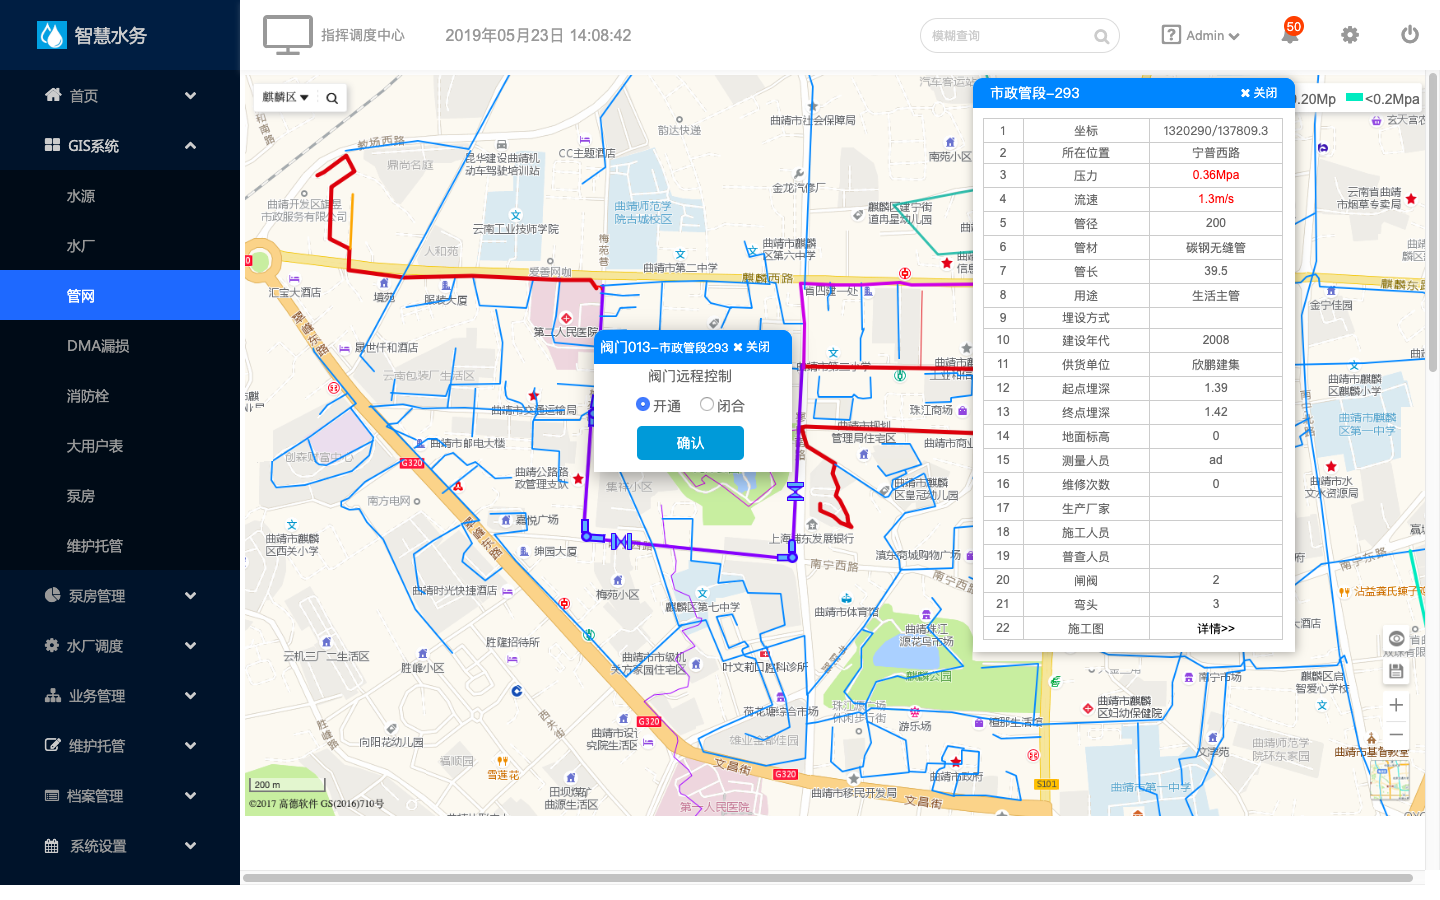Click the magnifier icon in the 模糊查询 box
The width and height of the screenshot is (1440, 900).
(x=1101, y=37)
